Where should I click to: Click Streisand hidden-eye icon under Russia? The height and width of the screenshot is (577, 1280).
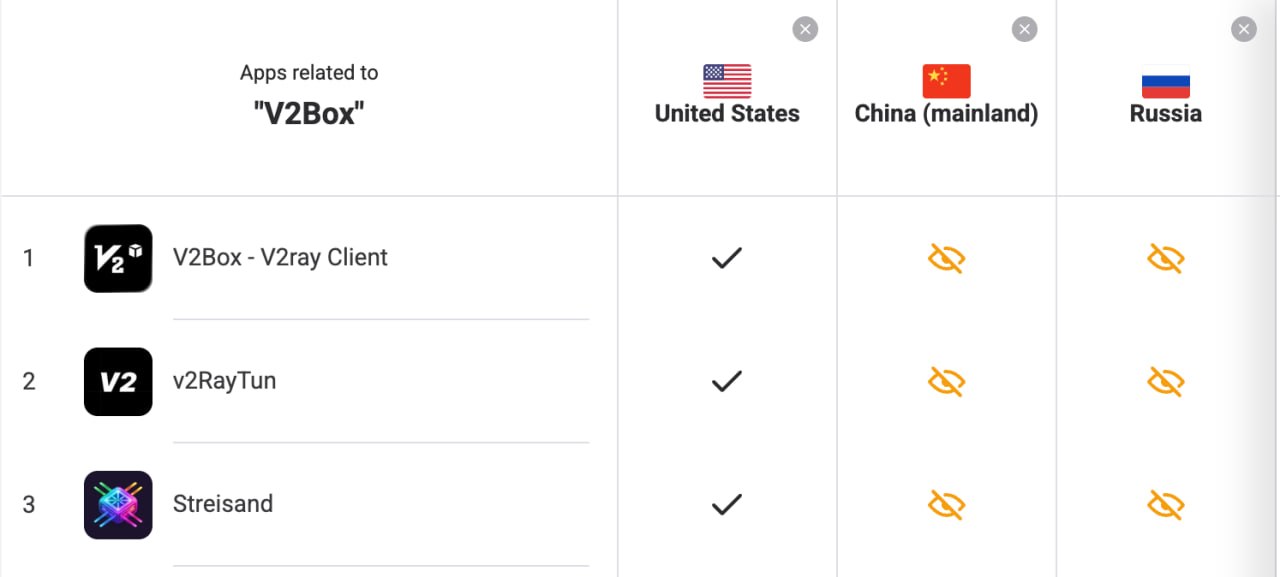[x=1165, y=504]
